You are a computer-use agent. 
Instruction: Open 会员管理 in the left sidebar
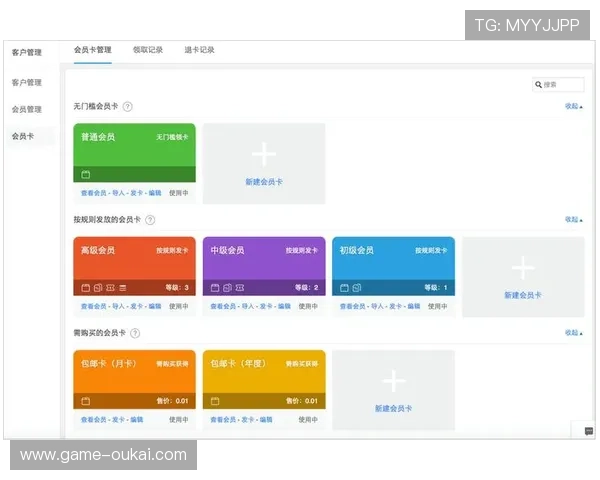click(26, 109)
